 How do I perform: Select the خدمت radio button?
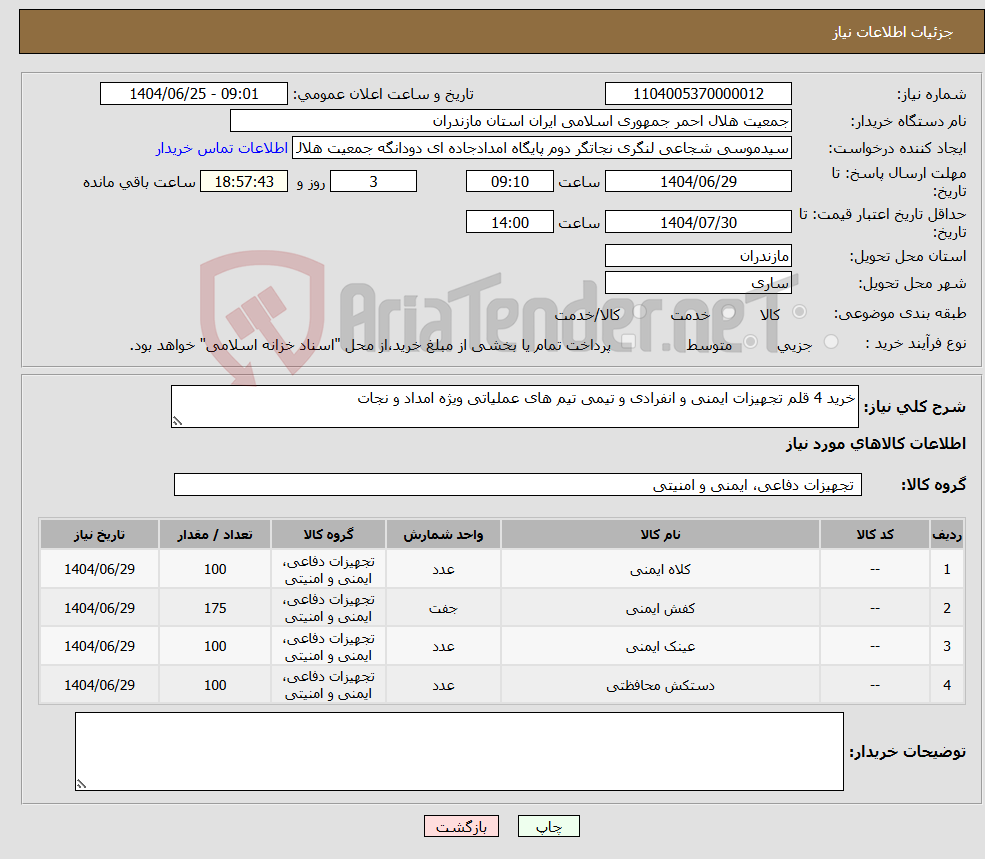click(728, 312)
